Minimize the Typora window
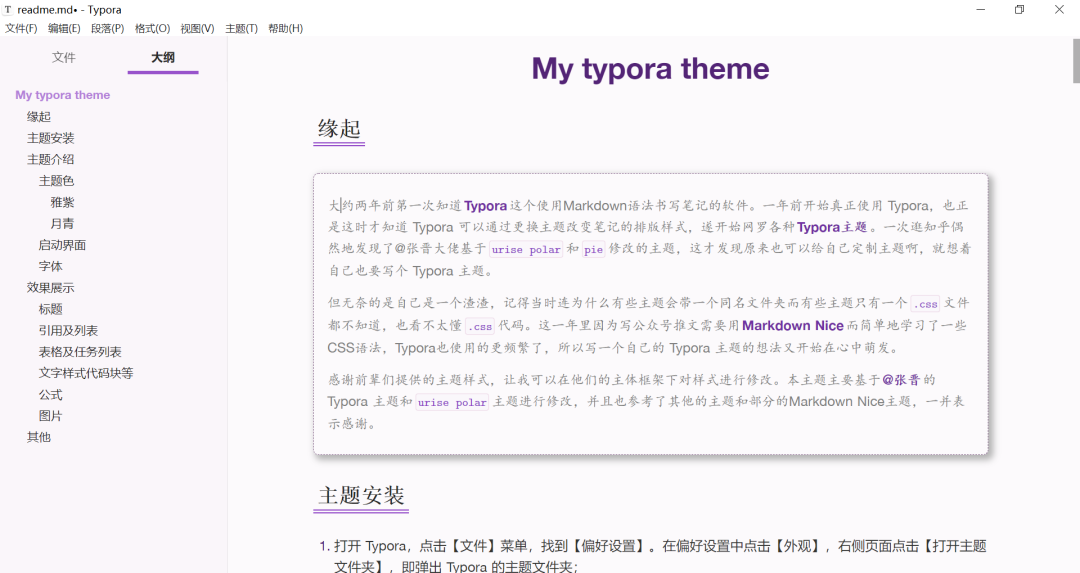 coord(980,10)
